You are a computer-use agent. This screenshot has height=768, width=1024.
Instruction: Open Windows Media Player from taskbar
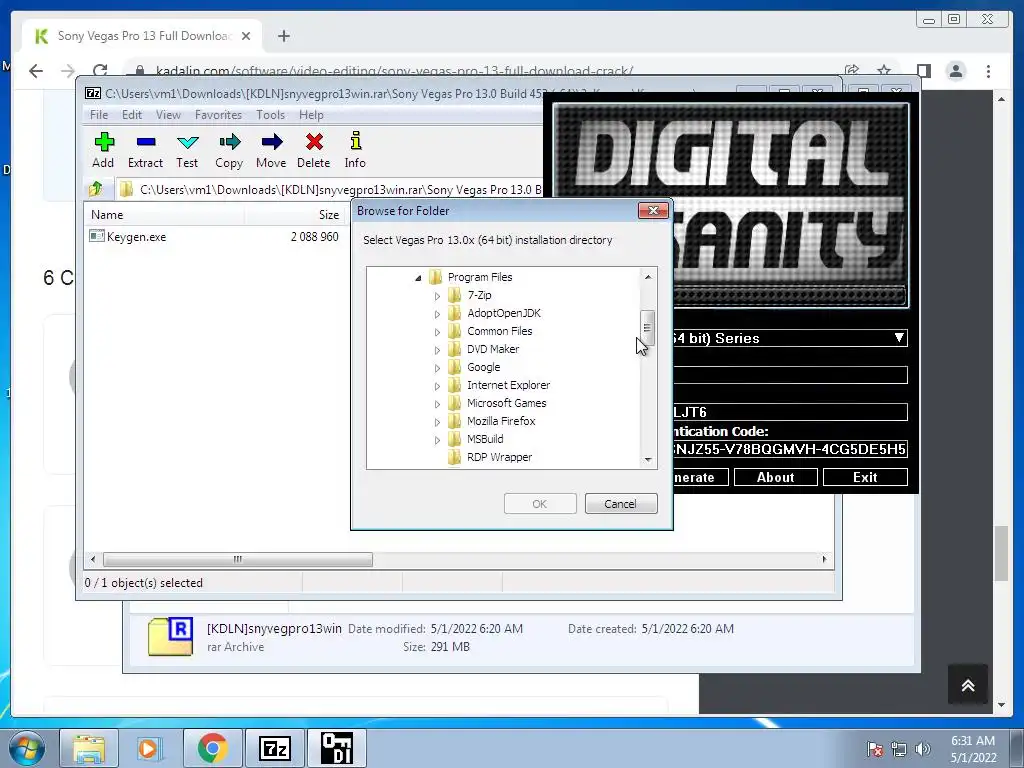[148, 748]
